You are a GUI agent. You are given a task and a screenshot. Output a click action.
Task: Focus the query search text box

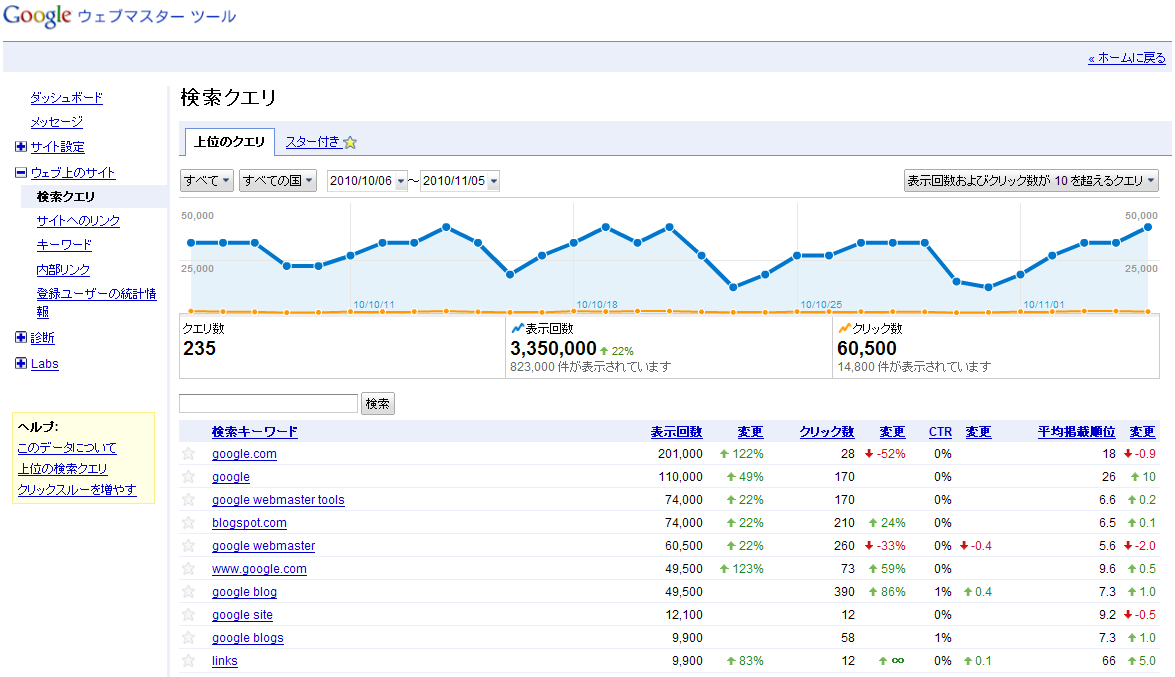click(268, 403)
